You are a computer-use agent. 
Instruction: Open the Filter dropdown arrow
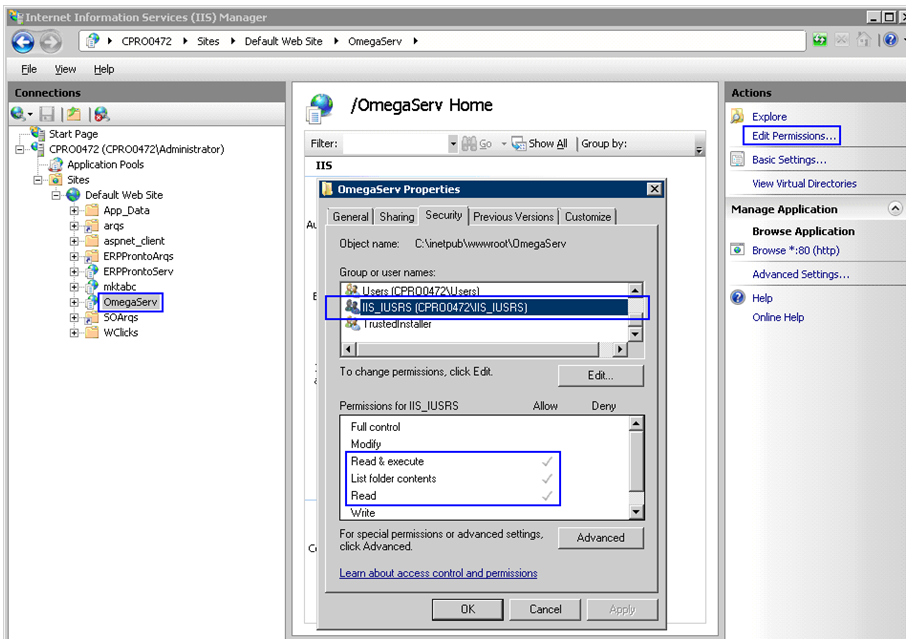click(453, 144)
